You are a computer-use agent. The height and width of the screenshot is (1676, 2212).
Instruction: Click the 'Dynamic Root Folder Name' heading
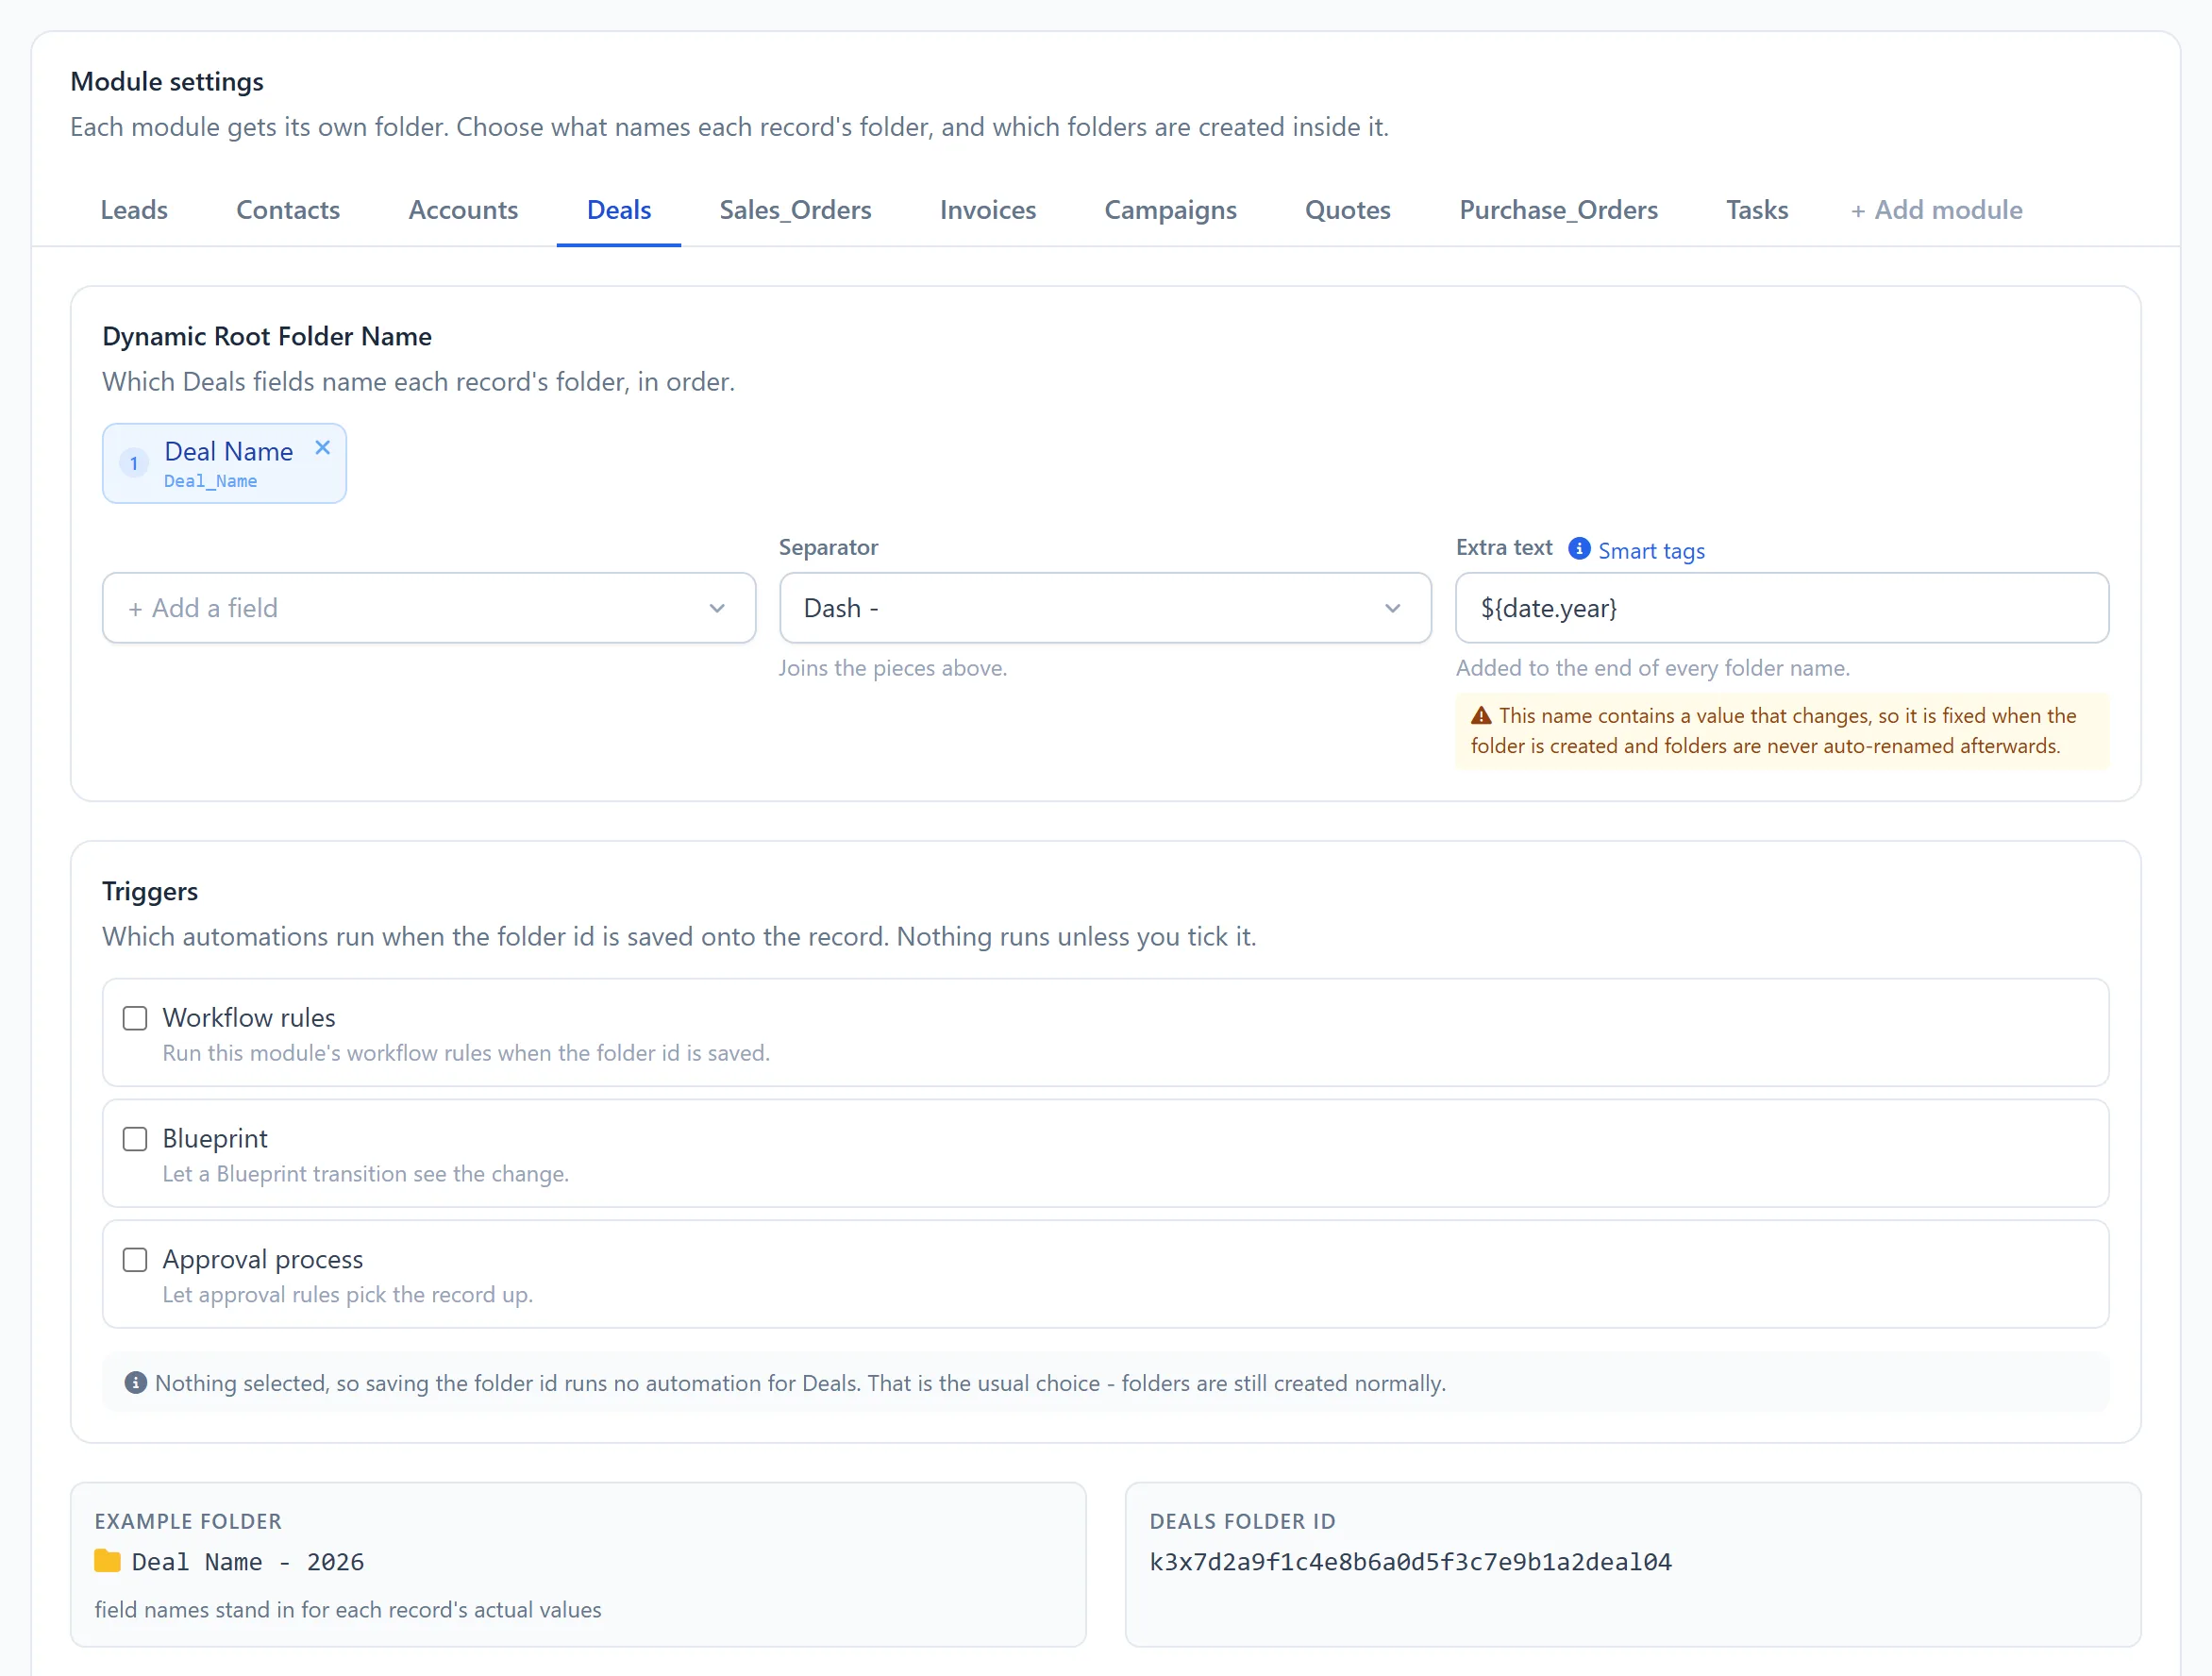click(x=267, y=336)
